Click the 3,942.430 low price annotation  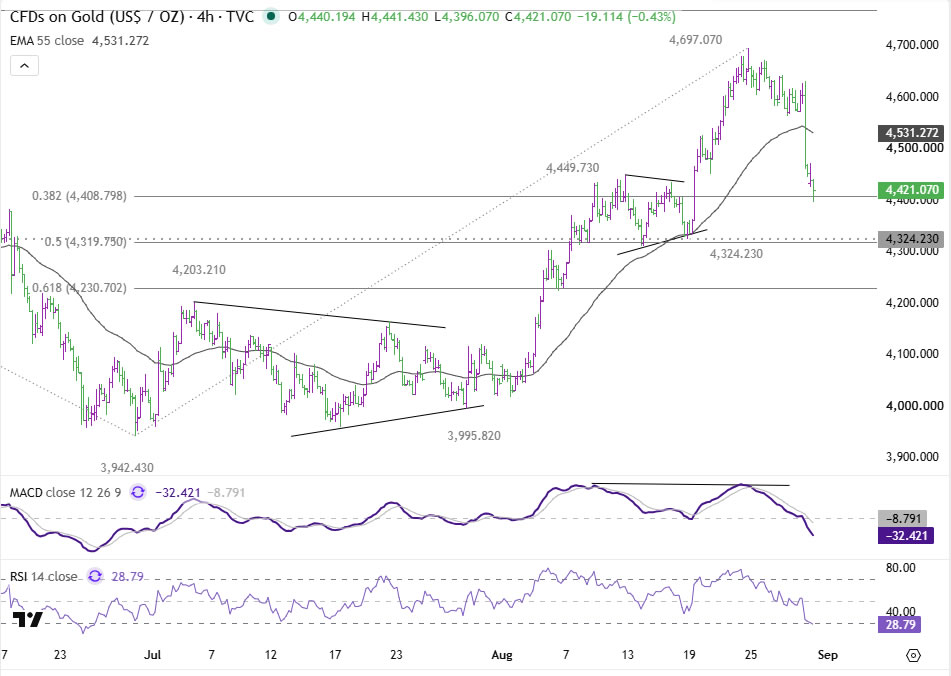(127, 467)
